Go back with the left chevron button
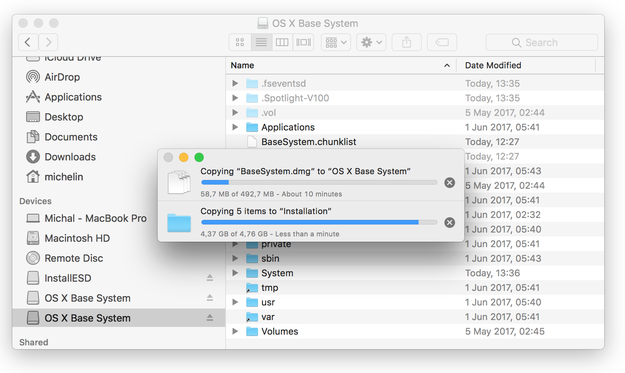 pos(28,42)
